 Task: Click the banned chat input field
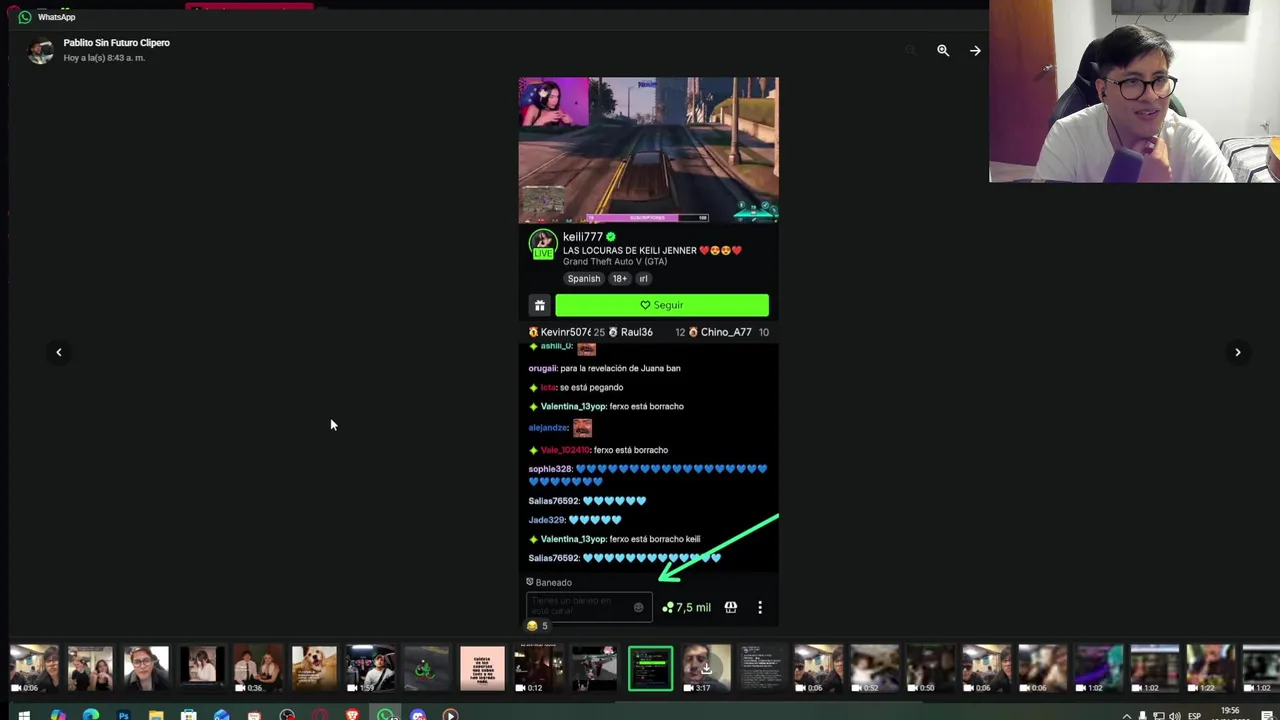589,607
